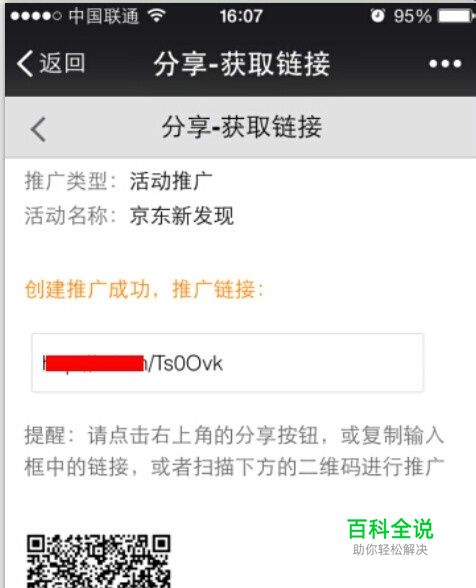The width and height of the screenshot is (476, 588).
Task: Tap the 活动推广 promotion type value
Action: tap(171, 181)
